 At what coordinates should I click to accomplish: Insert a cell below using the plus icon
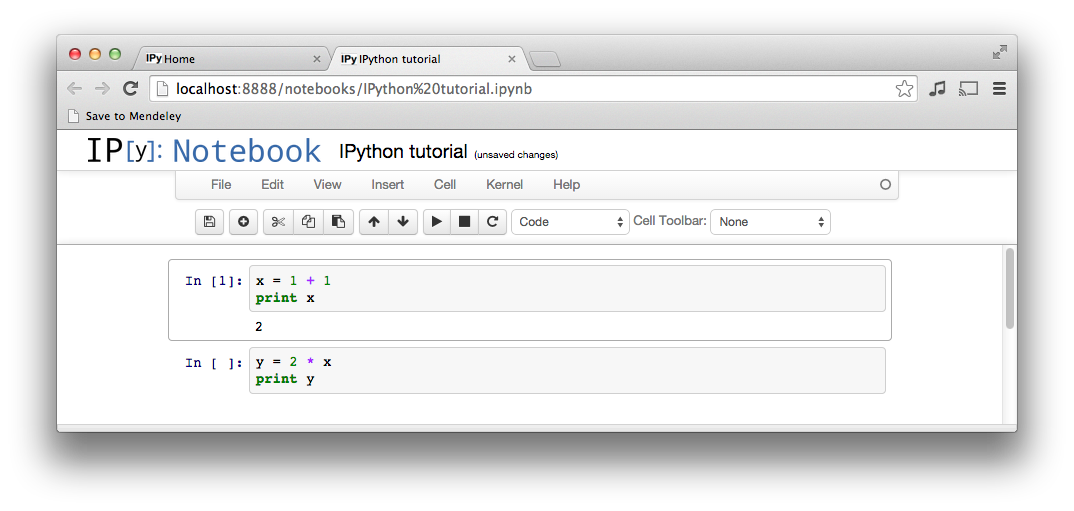point(243,222)
